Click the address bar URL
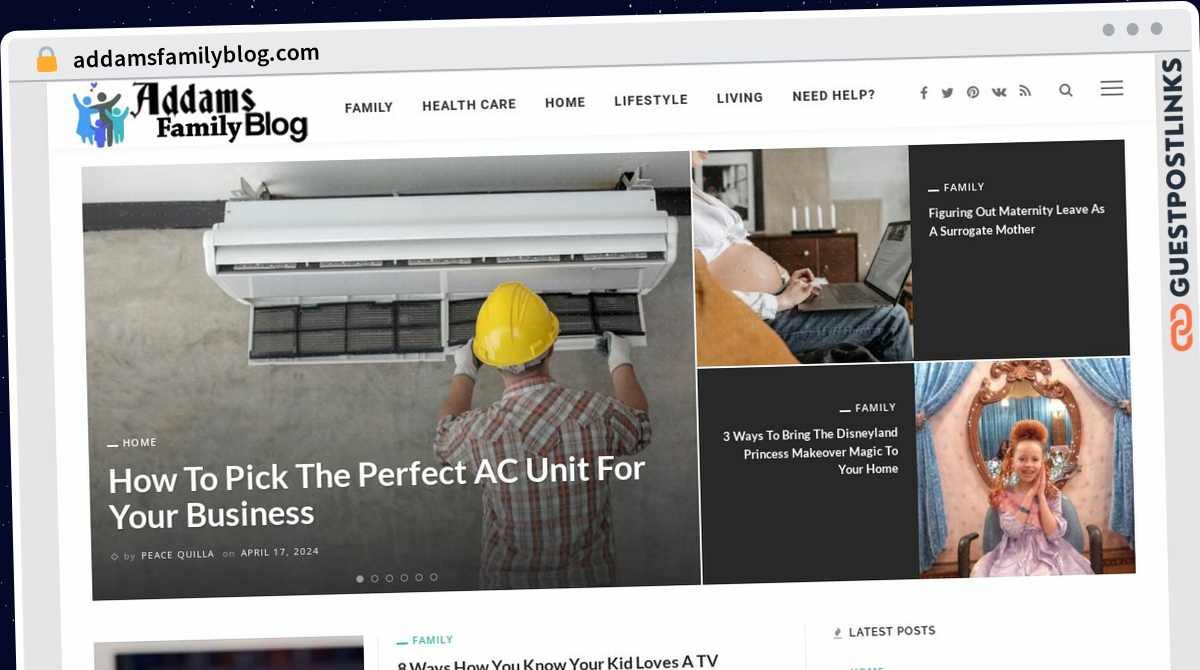1200x670 pixels. (196, 56)
